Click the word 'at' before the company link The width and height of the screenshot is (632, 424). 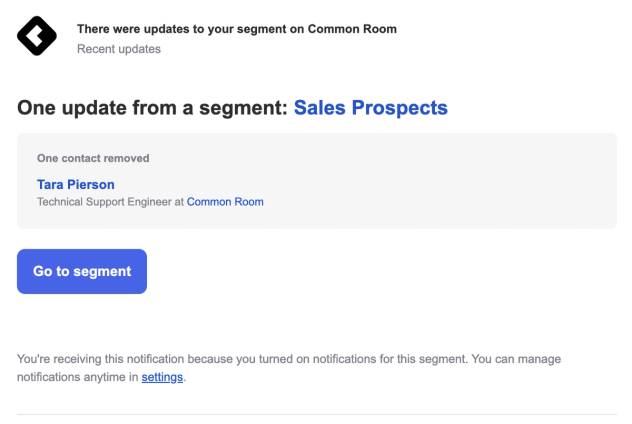tap(179, 201)
